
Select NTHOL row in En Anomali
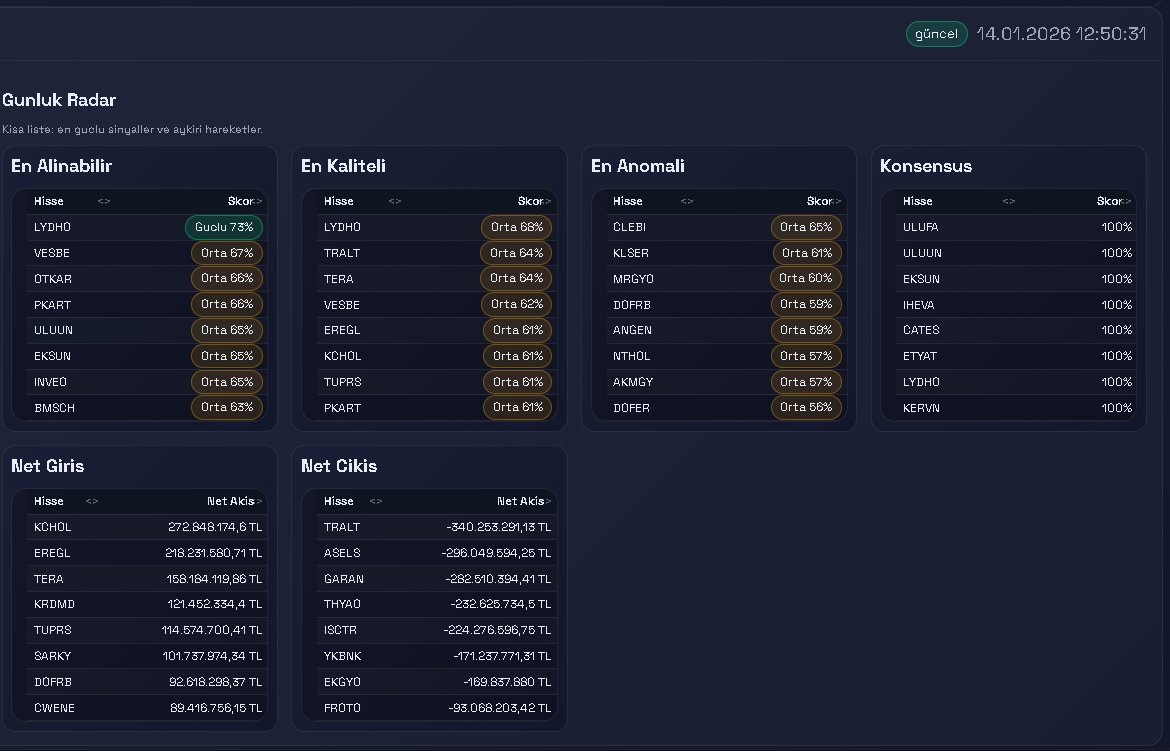click(727, 356)
